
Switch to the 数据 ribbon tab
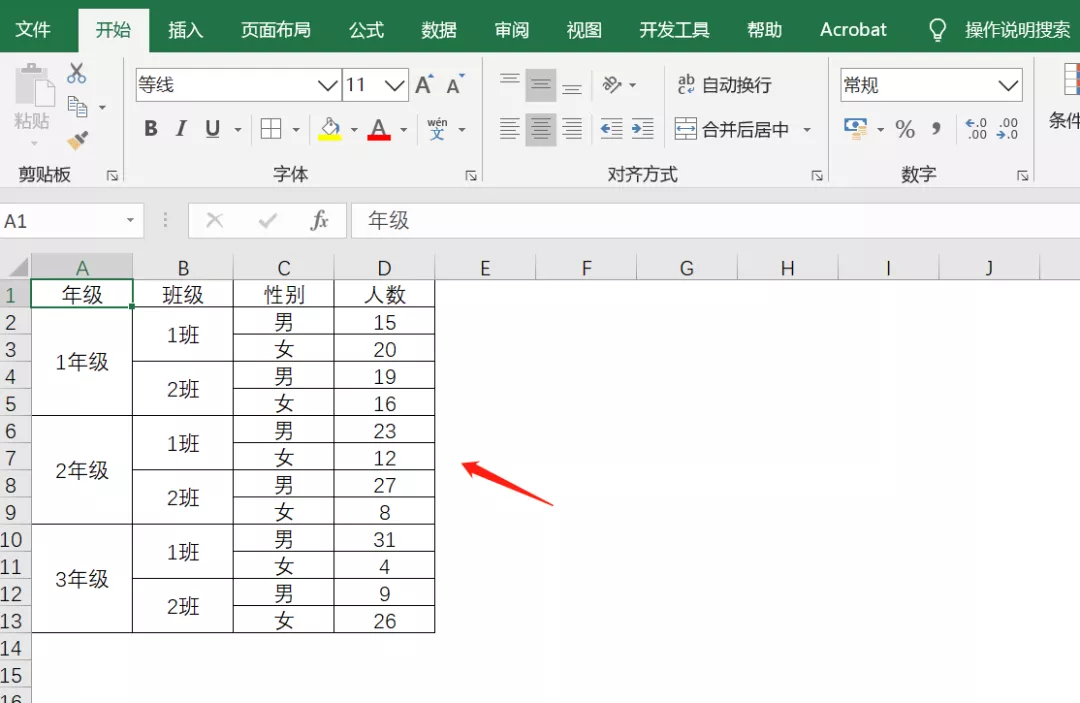click(x=439, y=30)
